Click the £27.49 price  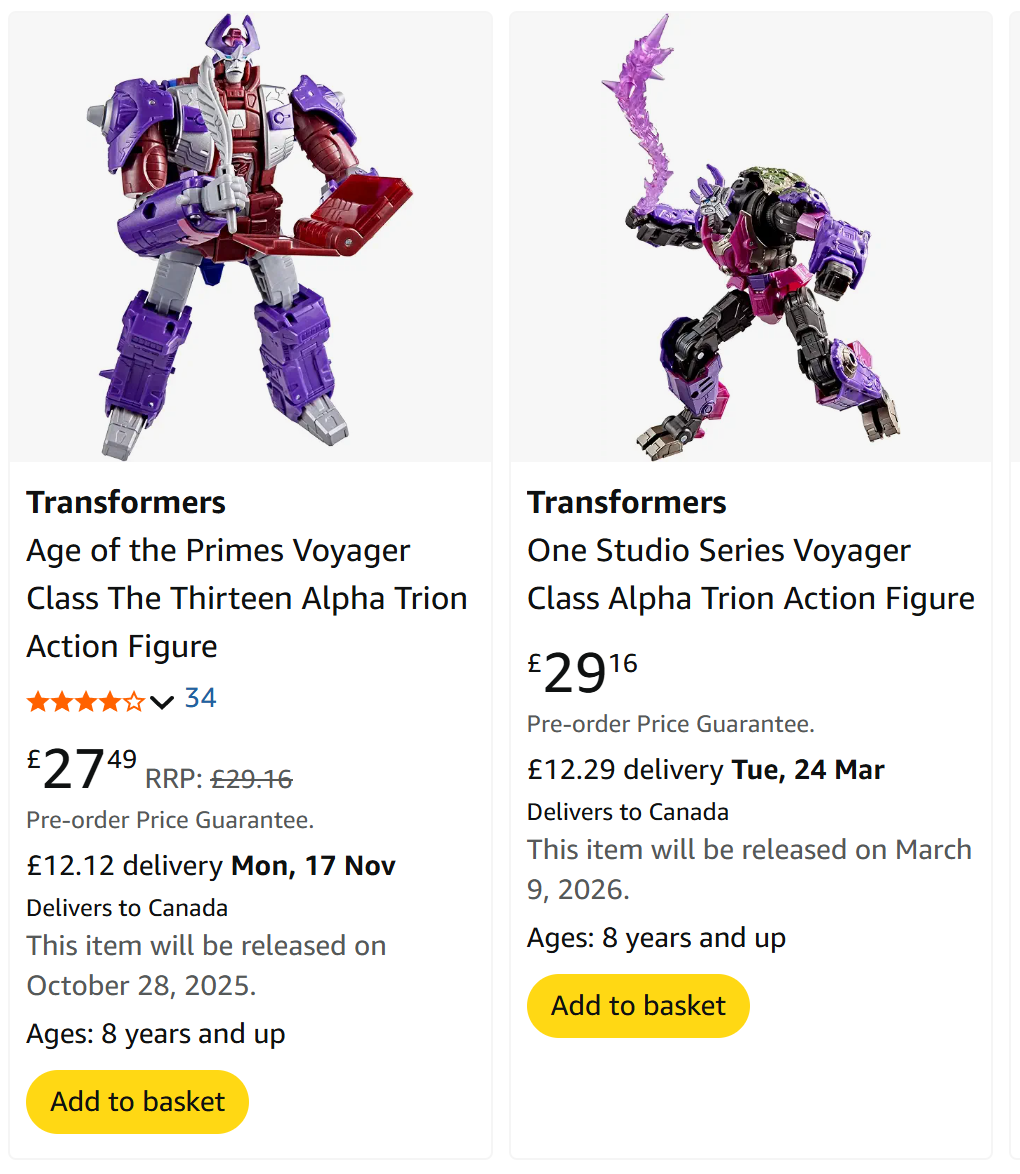click(x=82, y=769)
